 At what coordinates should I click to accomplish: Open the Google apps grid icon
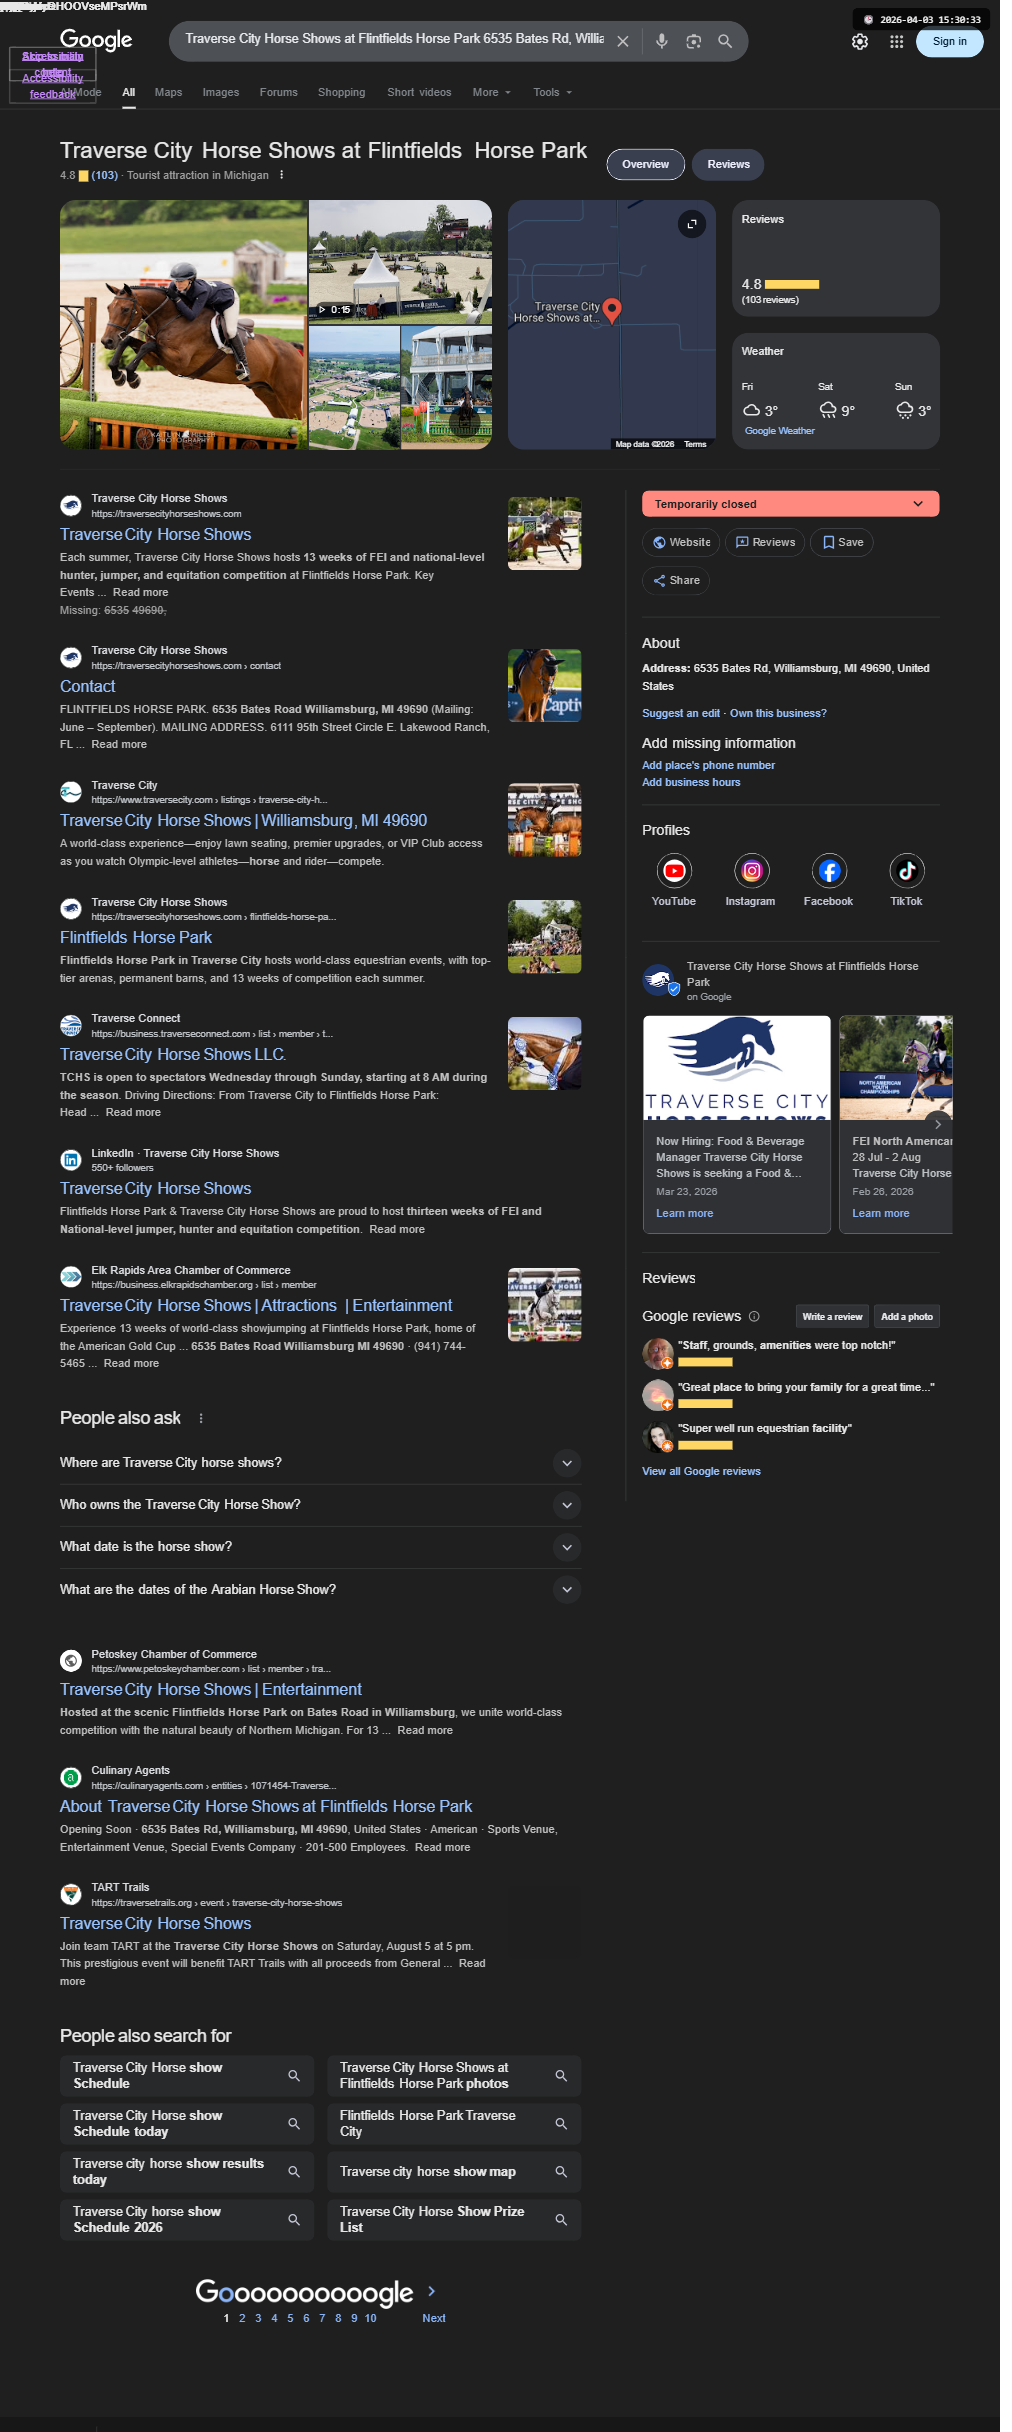(x=896, y=42)
